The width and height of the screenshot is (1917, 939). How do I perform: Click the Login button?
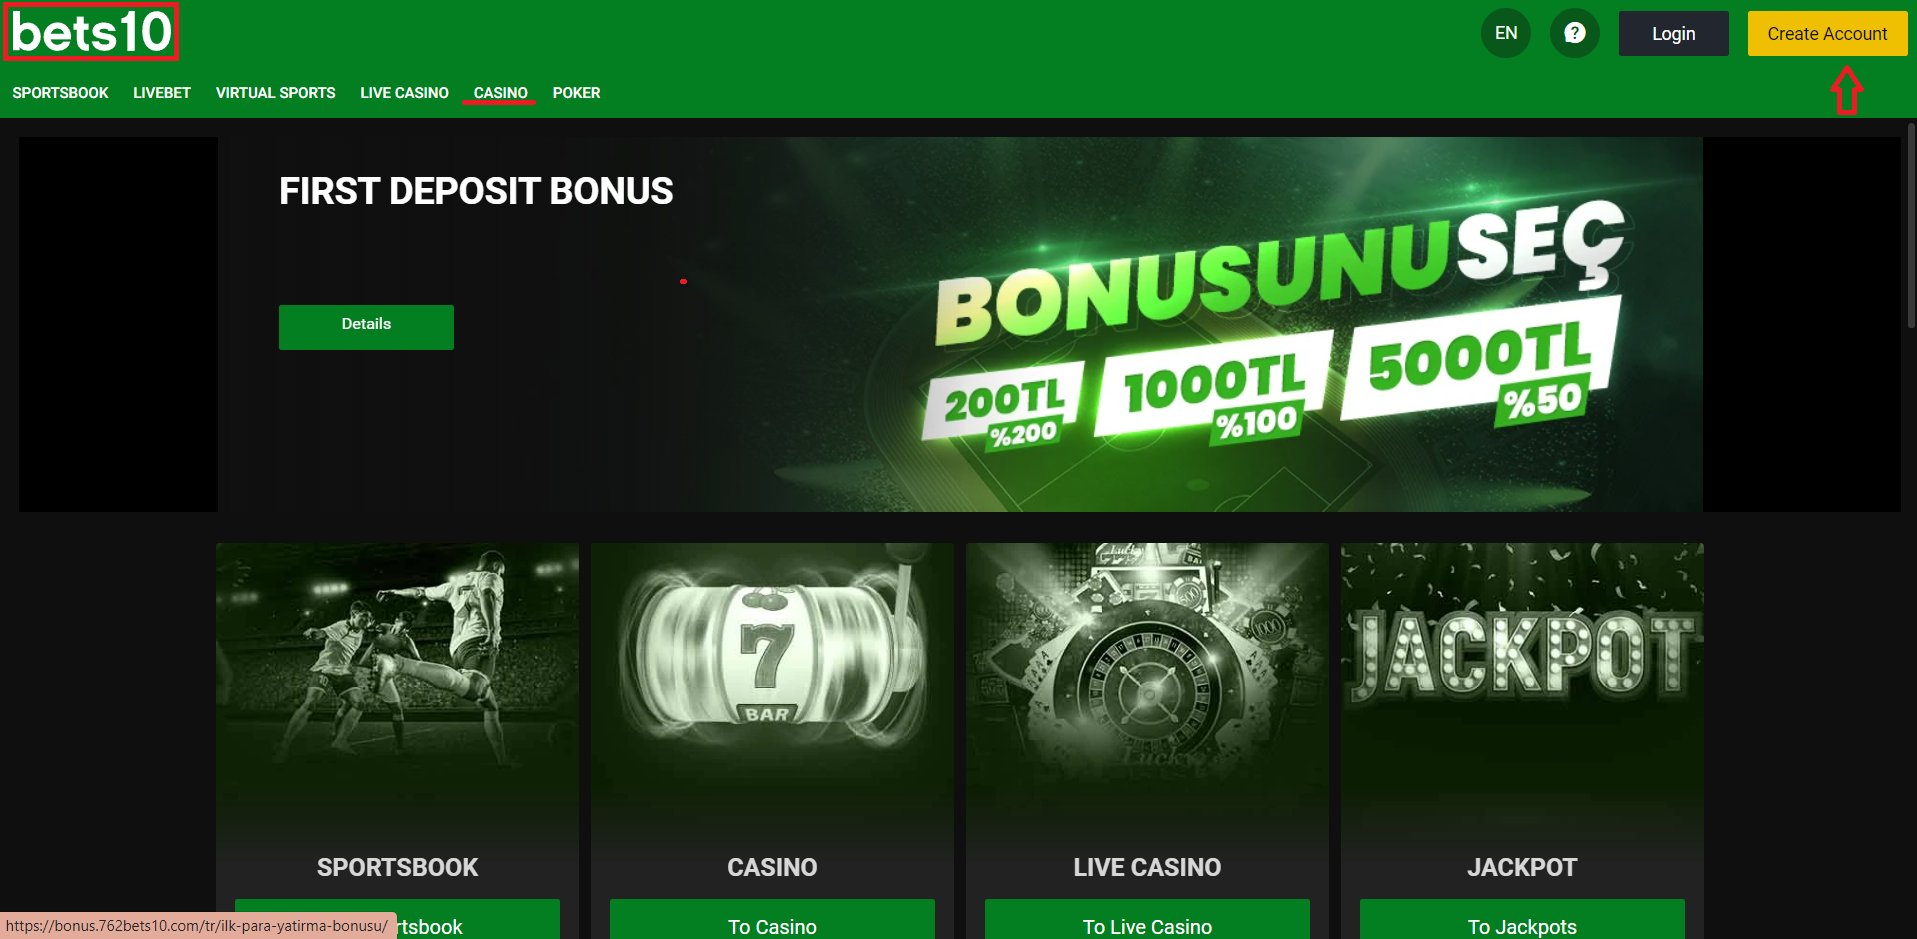tap(1673, 33)
